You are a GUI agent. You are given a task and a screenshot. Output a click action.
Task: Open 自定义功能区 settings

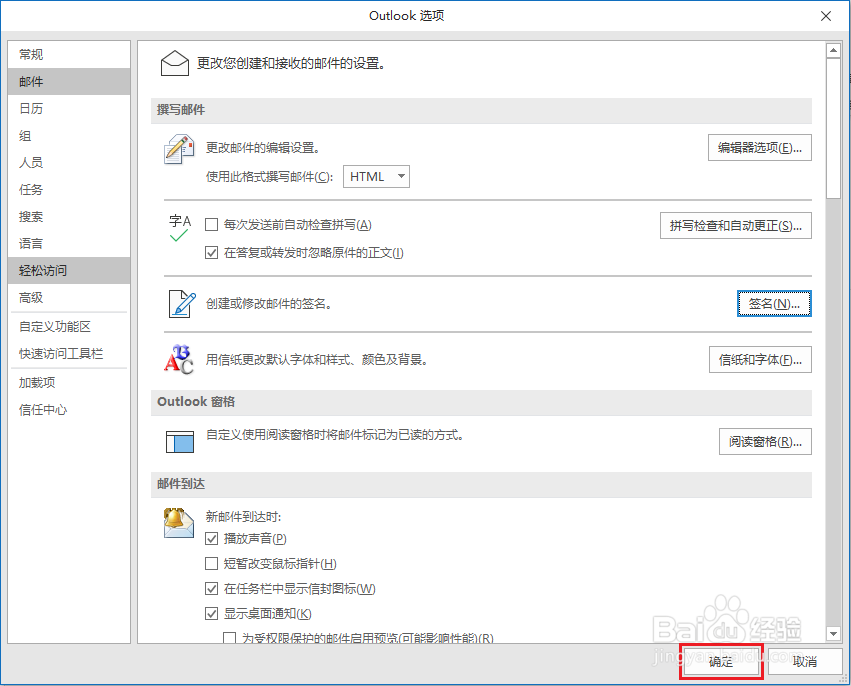[x=69, y=327]
